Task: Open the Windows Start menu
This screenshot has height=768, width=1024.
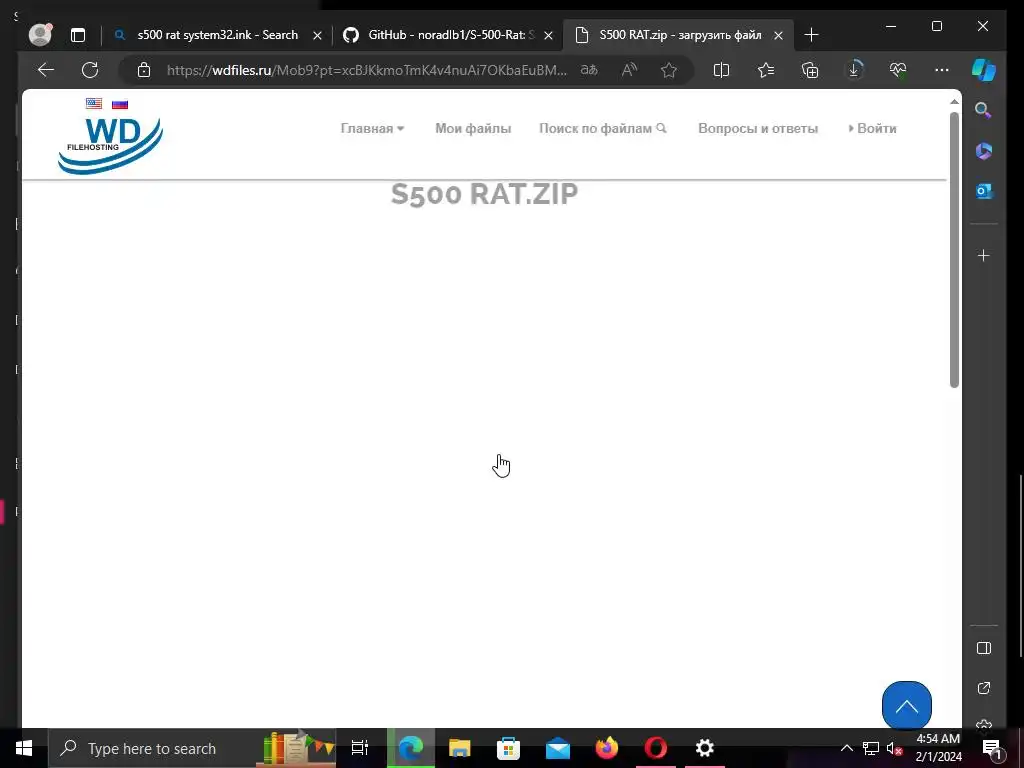Action: coord(24,748)
